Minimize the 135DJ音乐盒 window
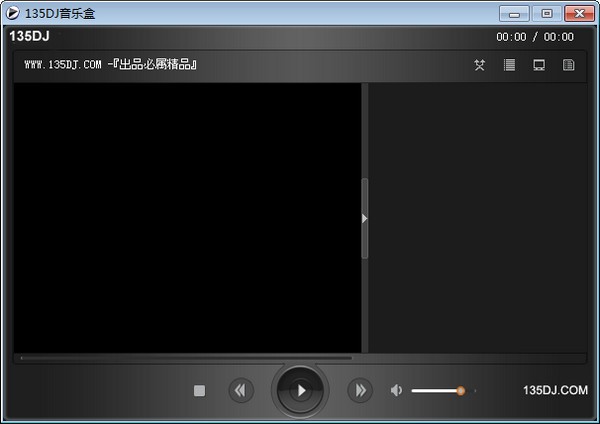 point(514,14)
